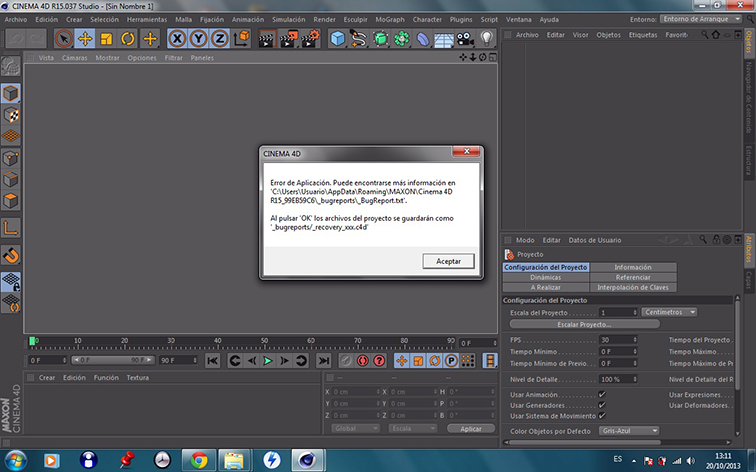756x472 pixels.
Task: Open the Referenciar tab
Action: [x=633, y=277]
